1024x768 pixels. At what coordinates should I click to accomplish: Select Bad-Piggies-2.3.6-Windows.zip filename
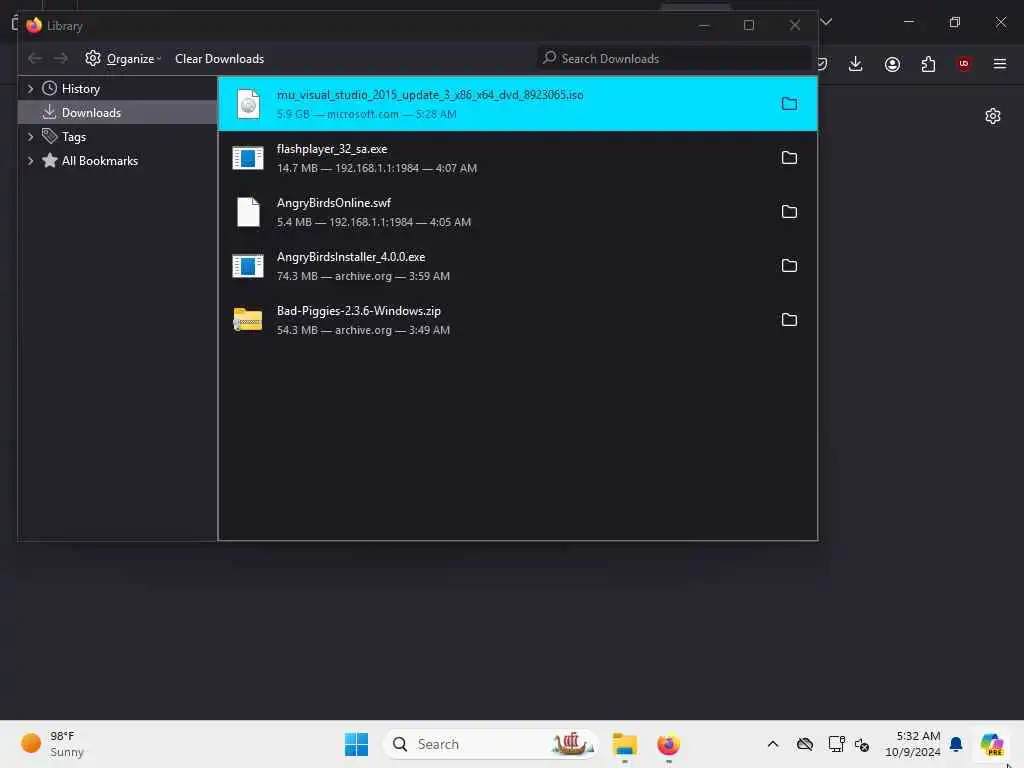pyautogui.click(x=359, y=312)
